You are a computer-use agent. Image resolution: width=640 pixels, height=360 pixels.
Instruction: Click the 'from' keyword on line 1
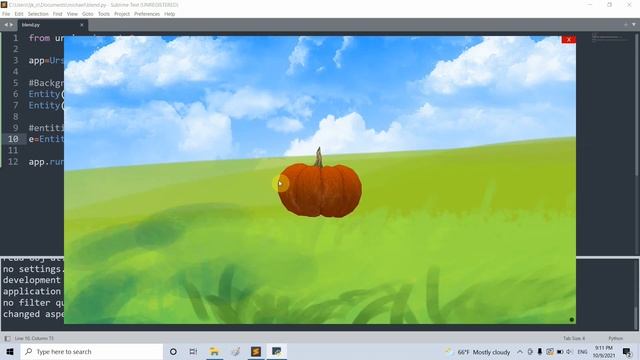click(39, 38)
